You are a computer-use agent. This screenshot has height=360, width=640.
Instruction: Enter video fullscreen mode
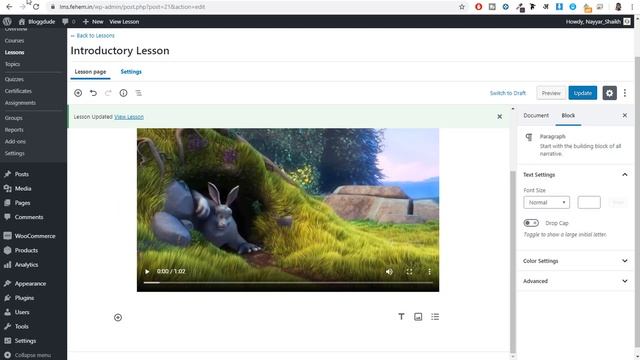(x=409, y=271)
